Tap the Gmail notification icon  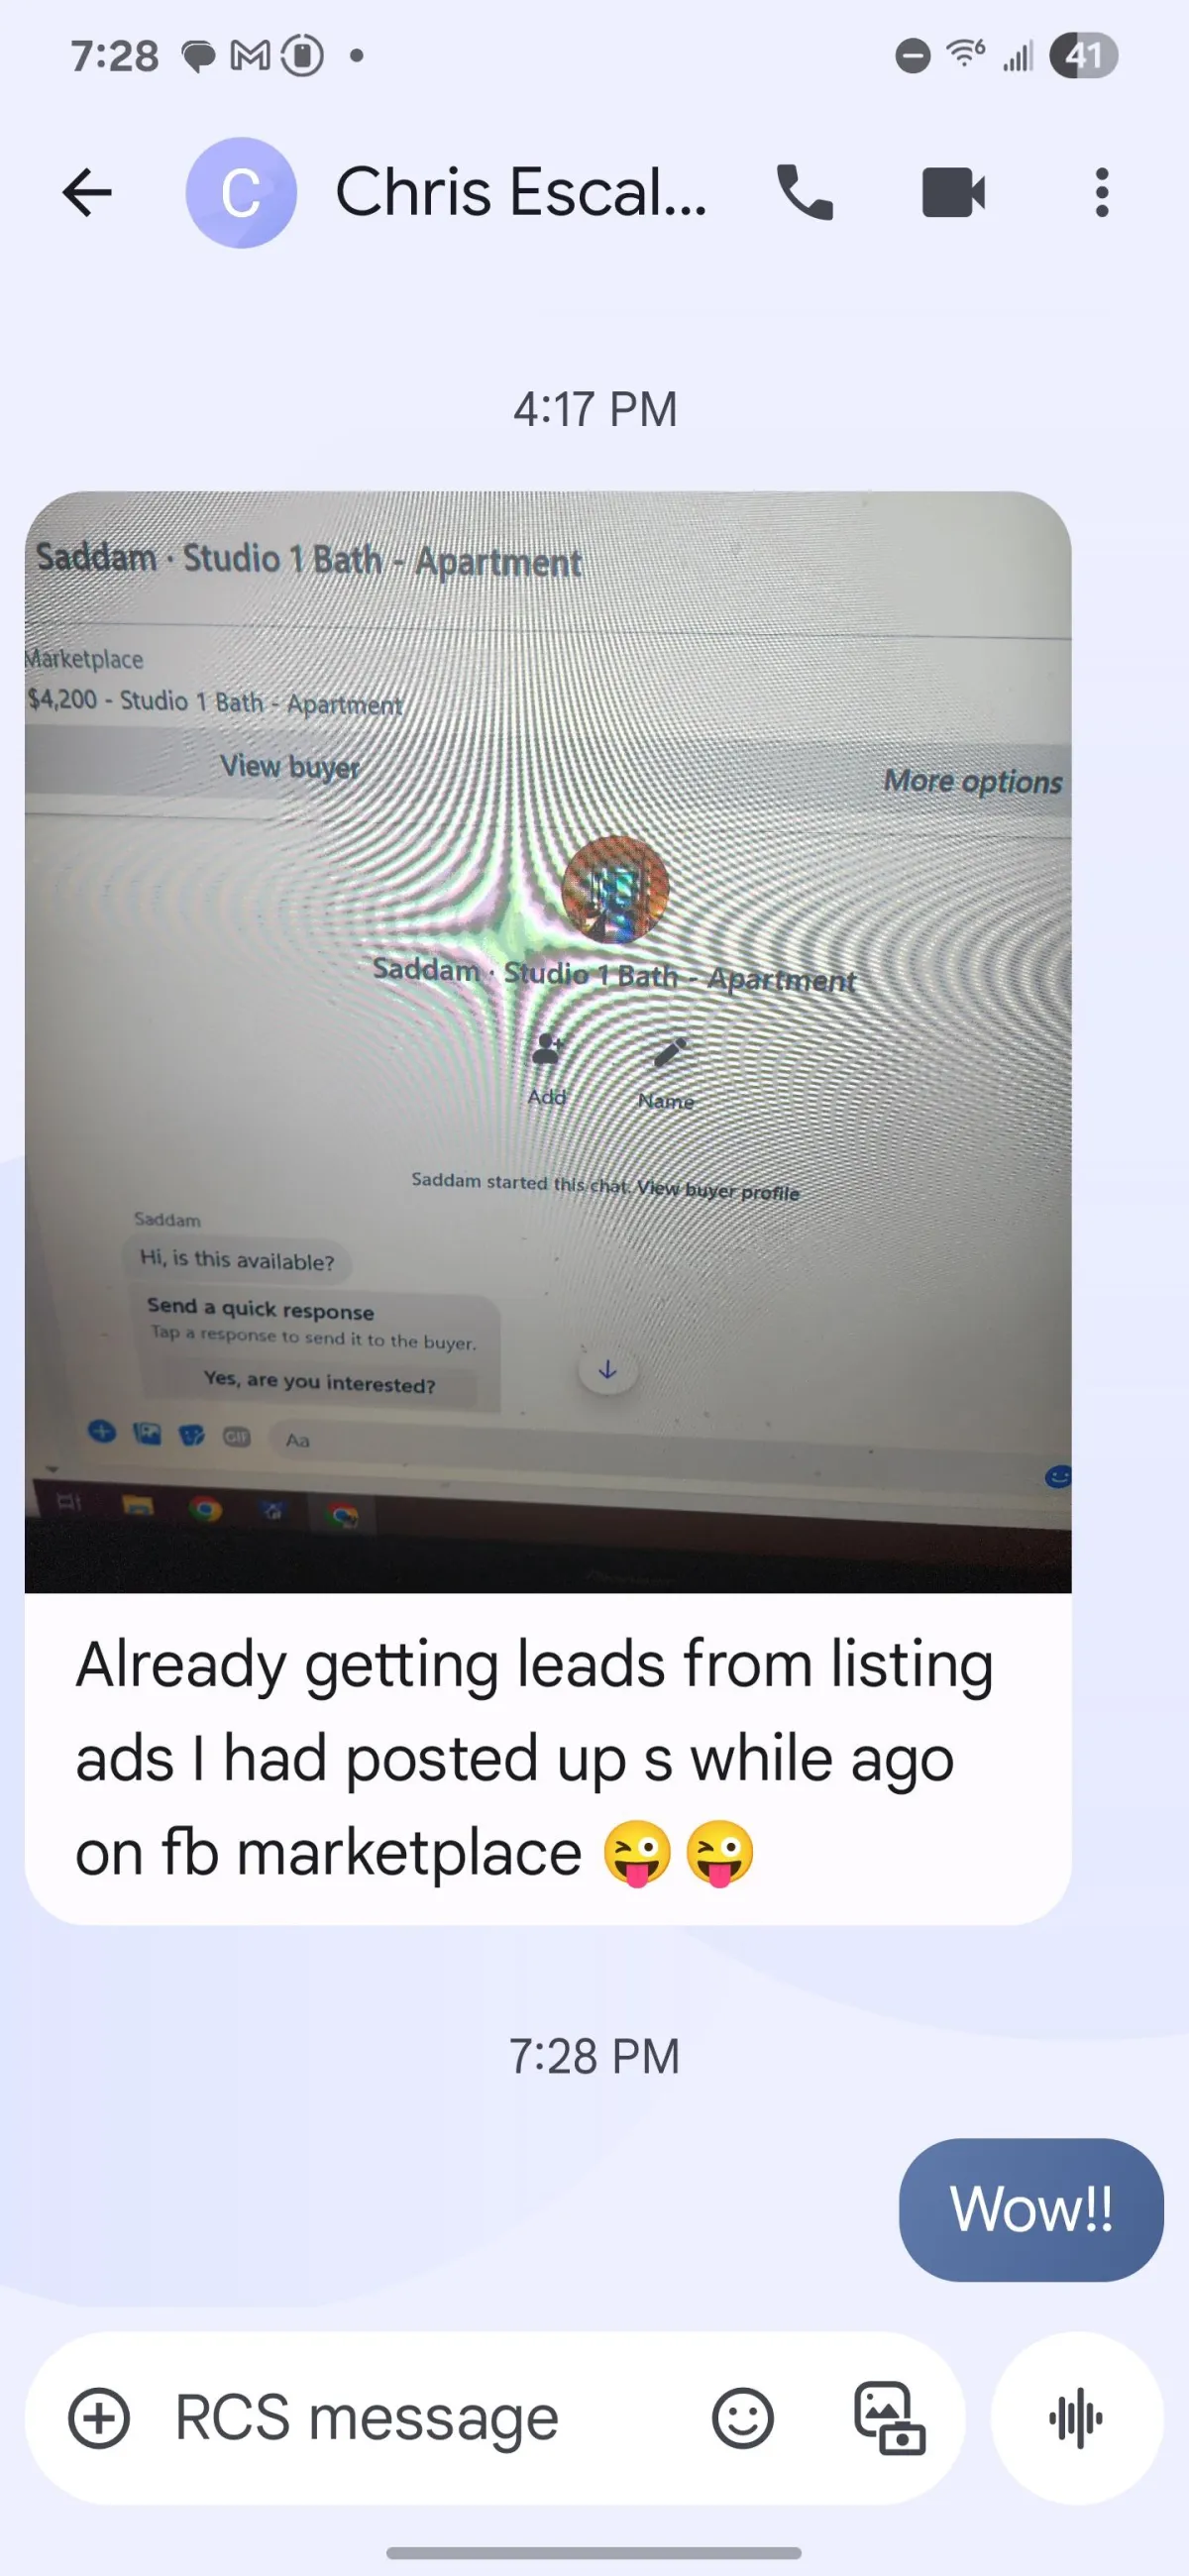tap(250, 55)
